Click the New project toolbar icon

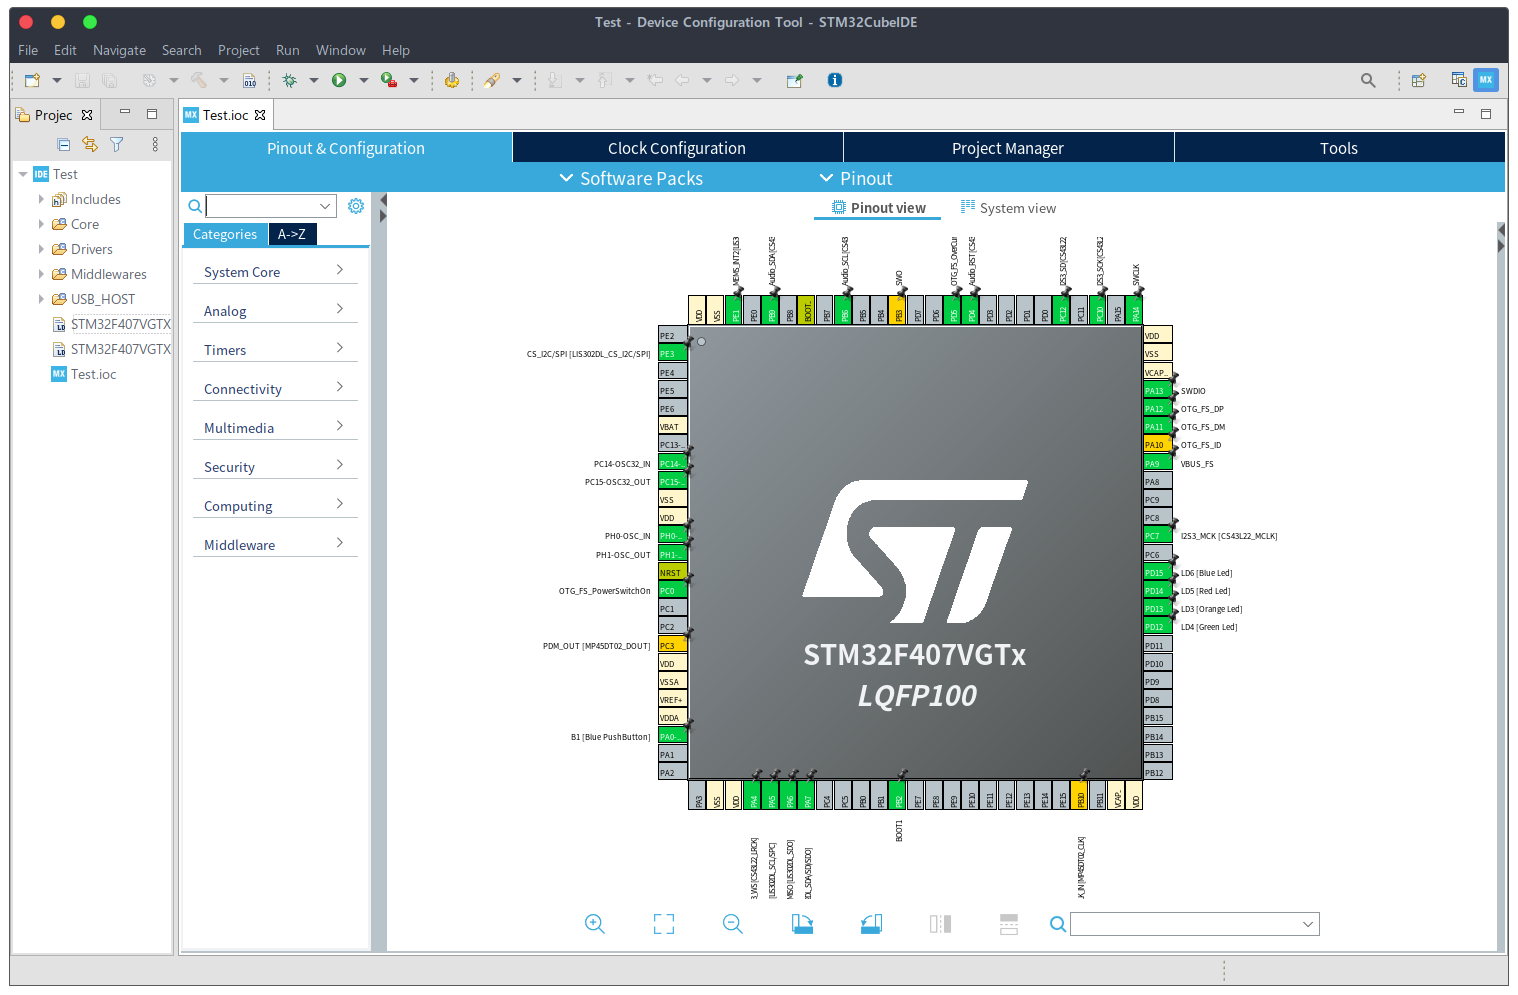pos(32,80)
